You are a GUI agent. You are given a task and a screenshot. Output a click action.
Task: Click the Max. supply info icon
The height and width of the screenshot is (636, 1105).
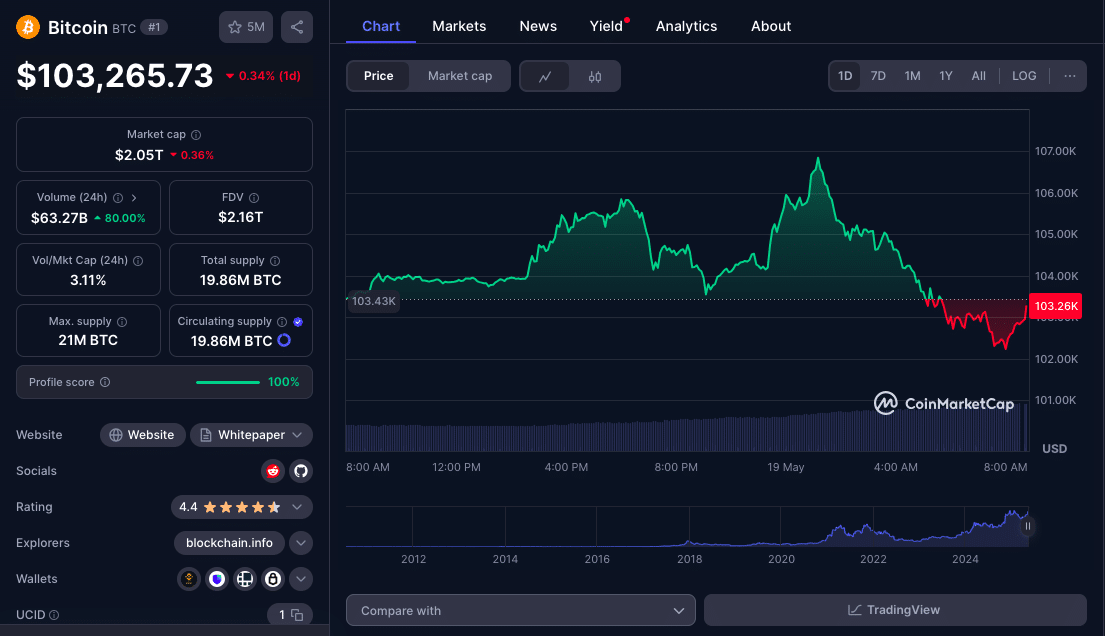122,322
